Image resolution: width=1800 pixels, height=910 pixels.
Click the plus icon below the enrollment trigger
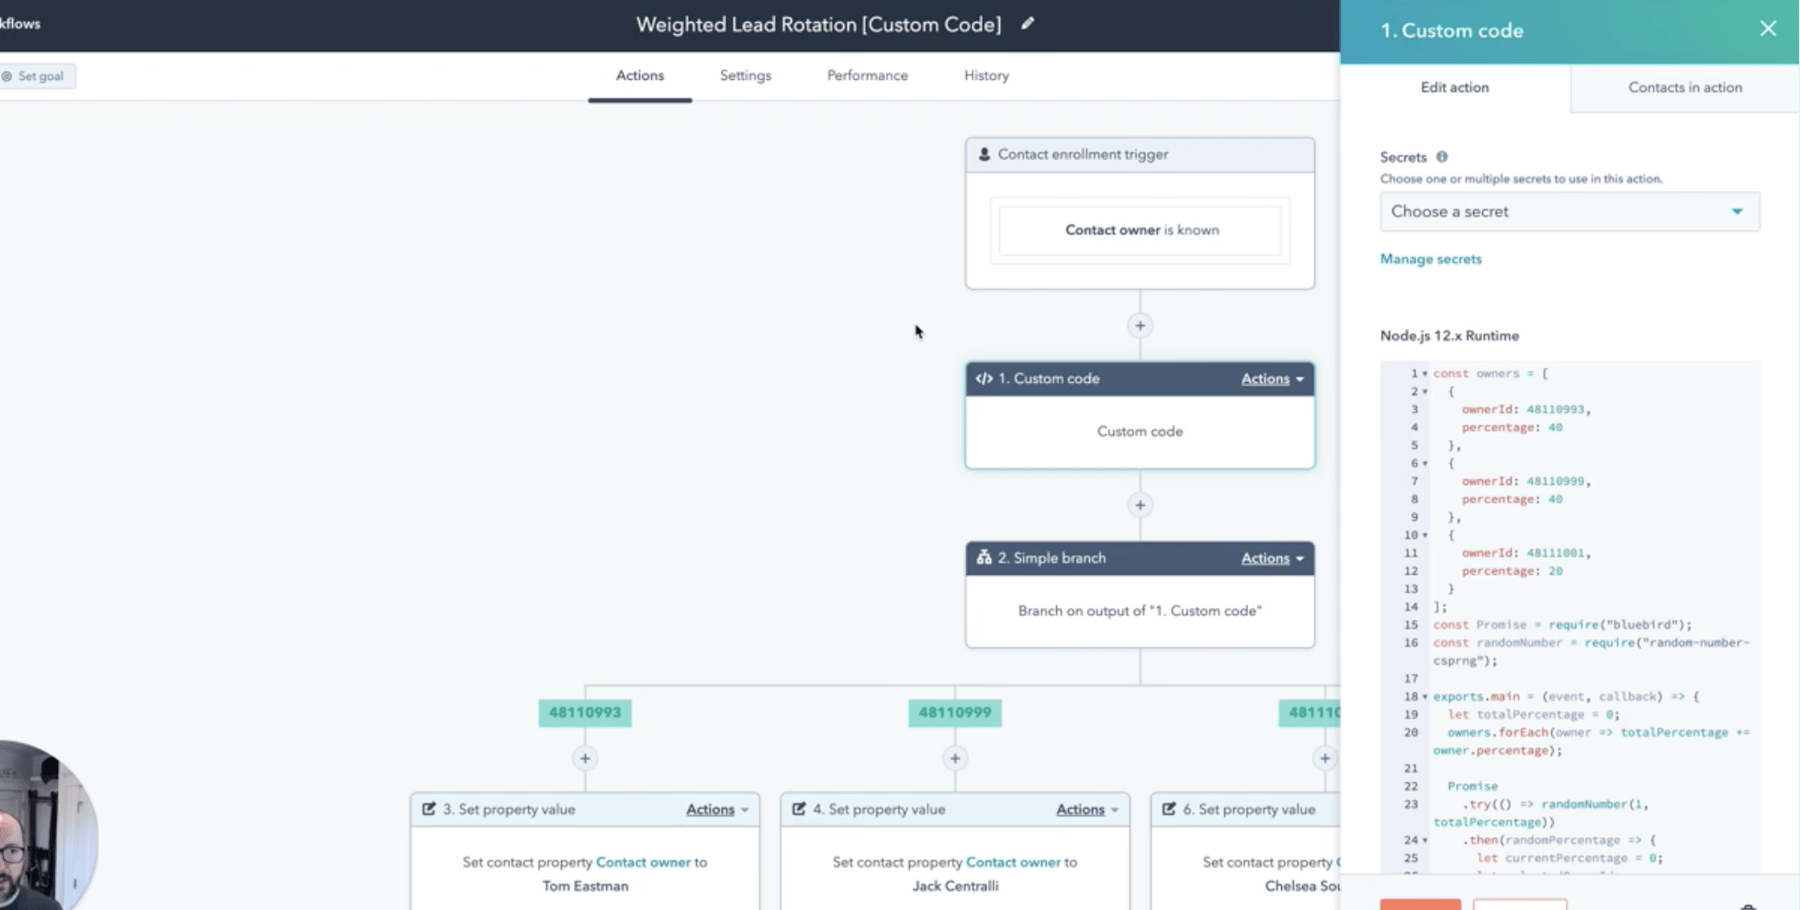pyautogui.click(x=1139, y=325)
